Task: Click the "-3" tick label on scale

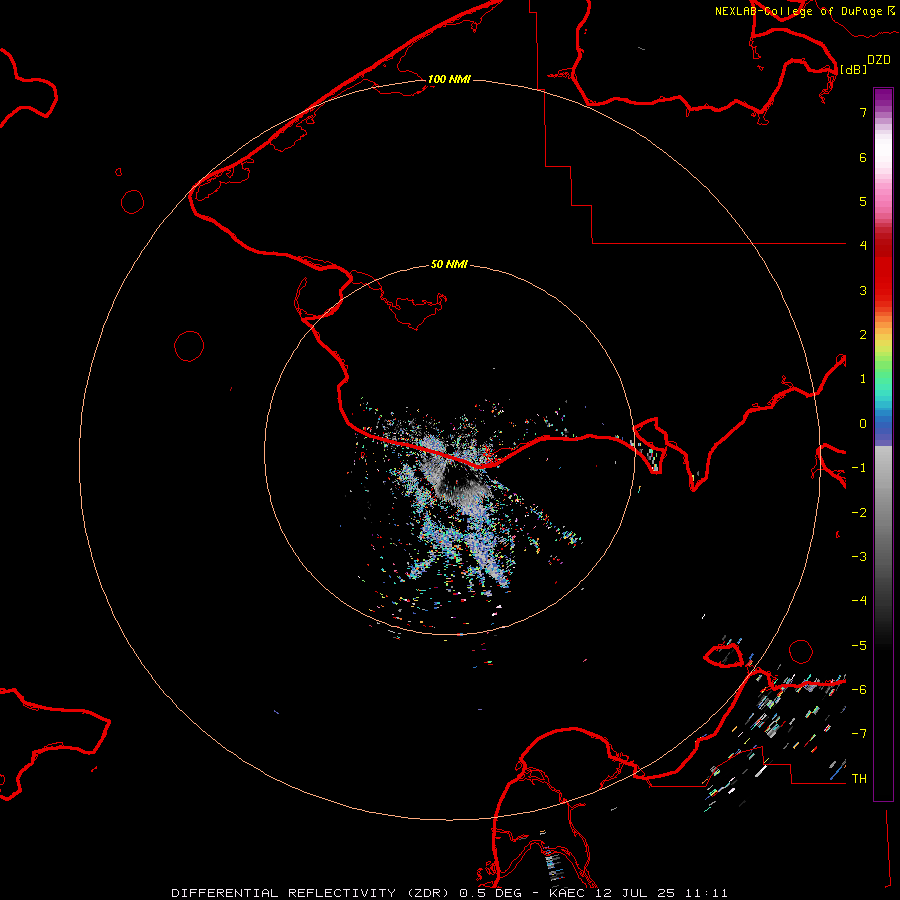Action: (x=859, y=557)
